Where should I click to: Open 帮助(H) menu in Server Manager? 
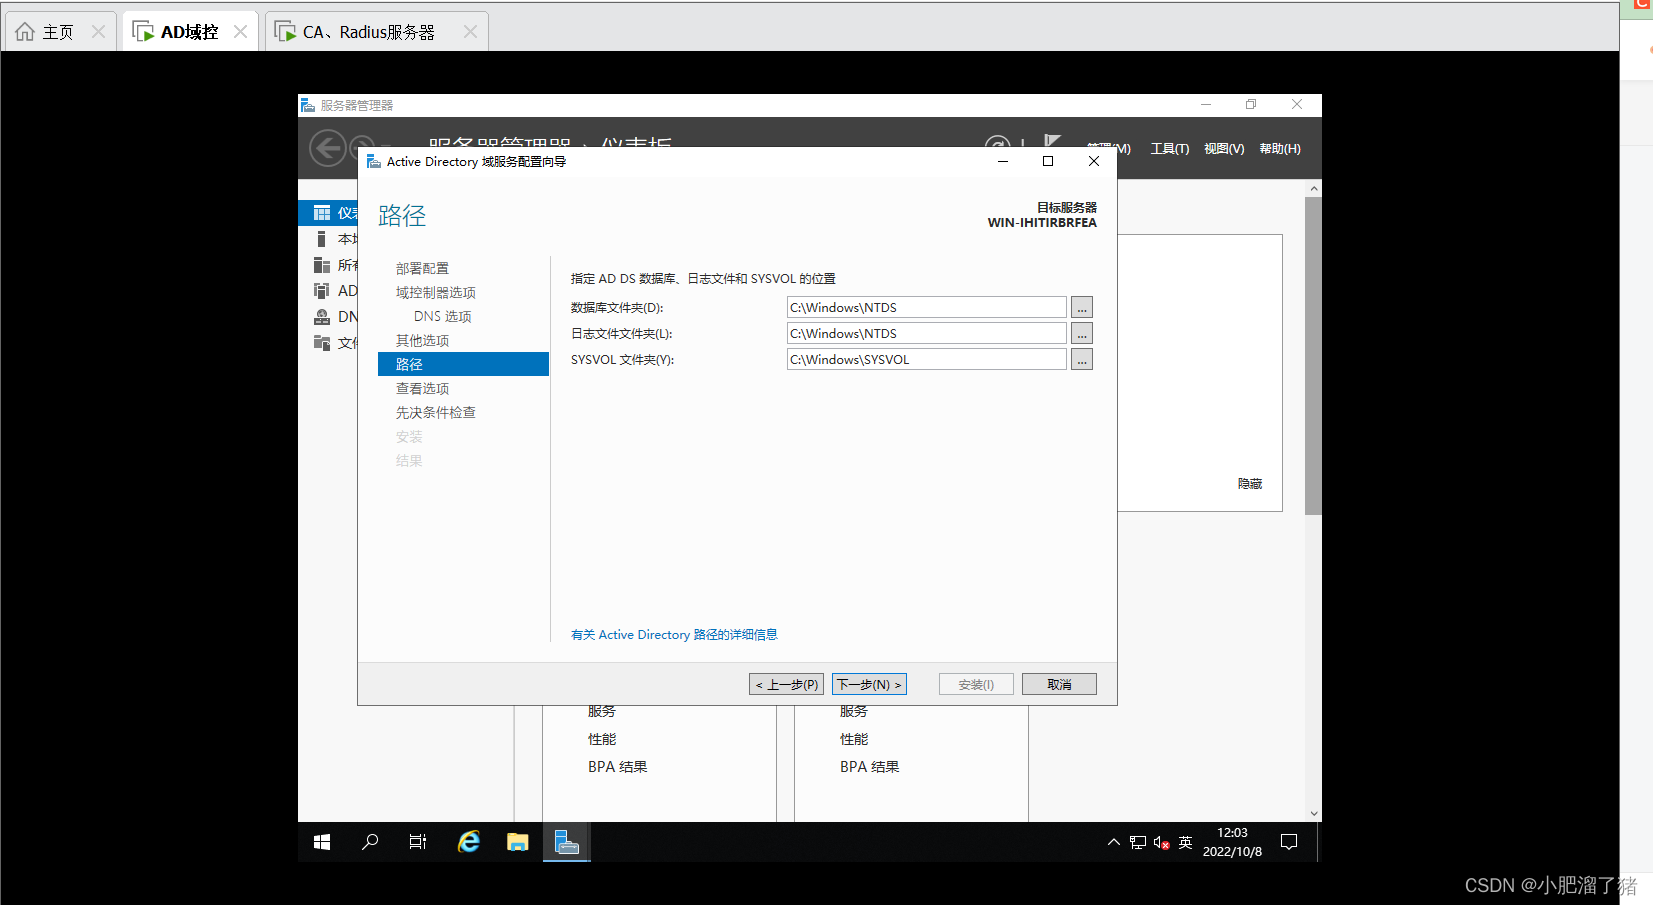point(1280,149)
